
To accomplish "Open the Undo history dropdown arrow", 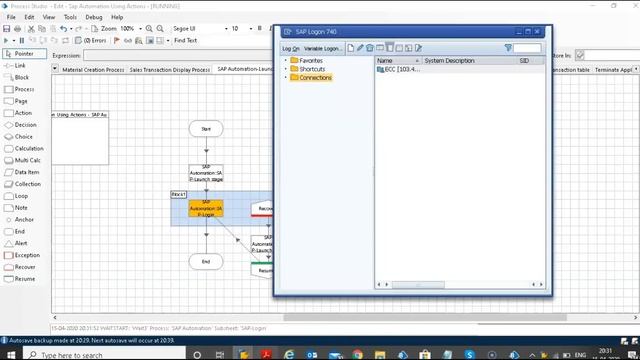I will 71,29.
